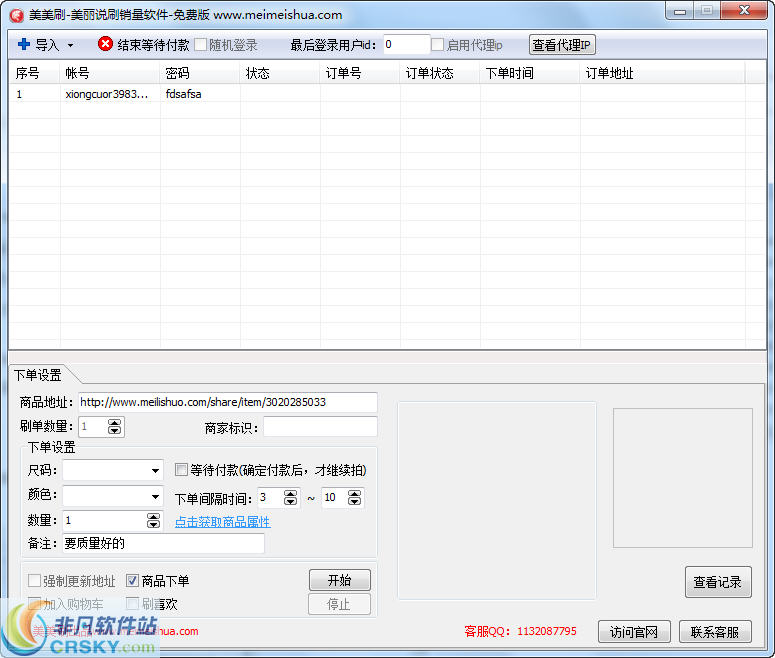Click the 订单号 column header
This screenshot has height=658, width=775.
pyautogui.click(x=360, y=73)
